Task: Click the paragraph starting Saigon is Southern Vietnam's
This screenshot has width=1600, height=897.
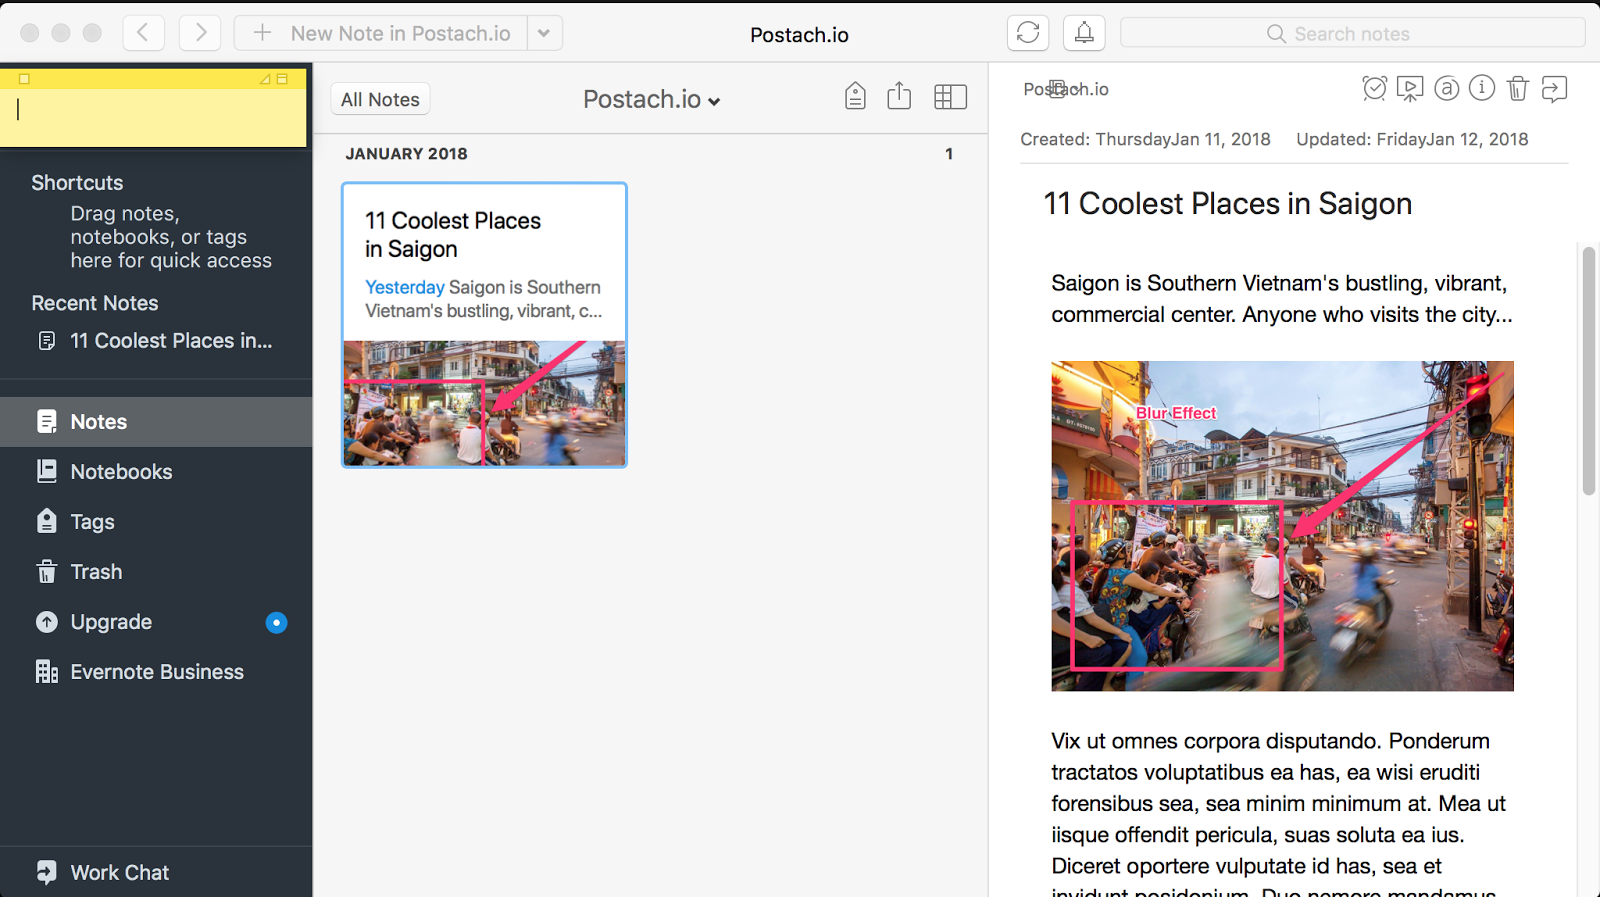Action: [1282, 299]
